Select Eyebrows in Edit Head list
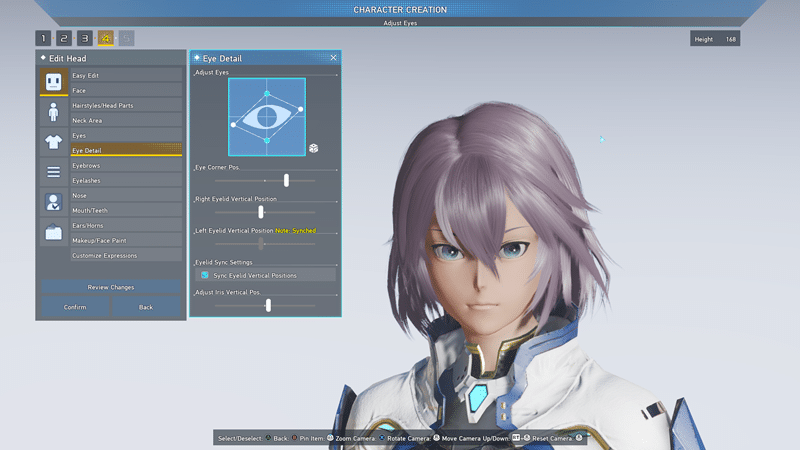The height and width of the screenshot is (450, 800). point(125,165)
